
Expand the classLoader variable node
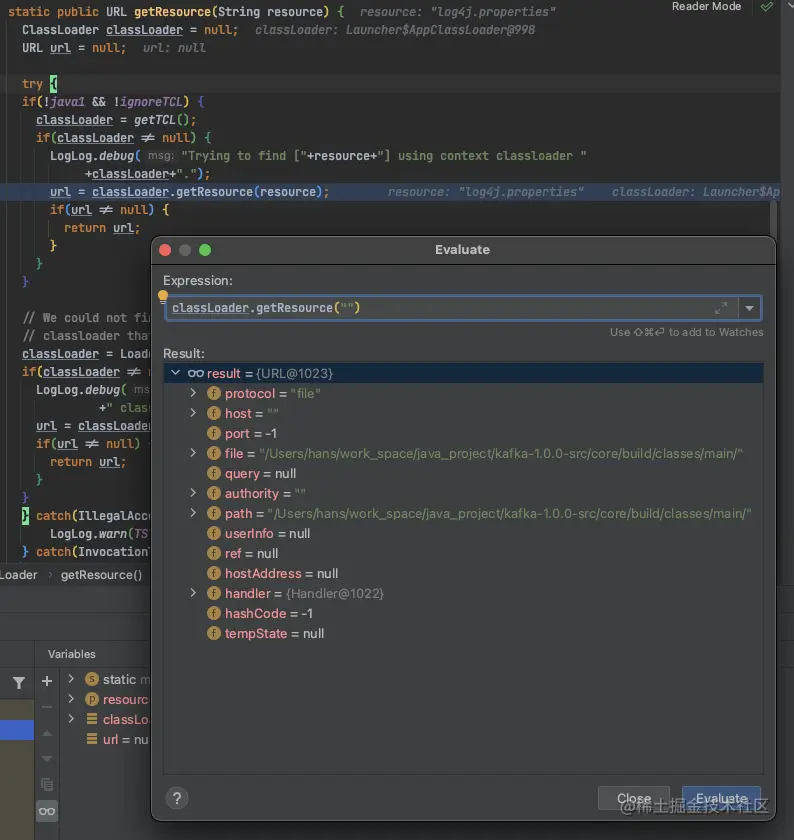[71, 718]
